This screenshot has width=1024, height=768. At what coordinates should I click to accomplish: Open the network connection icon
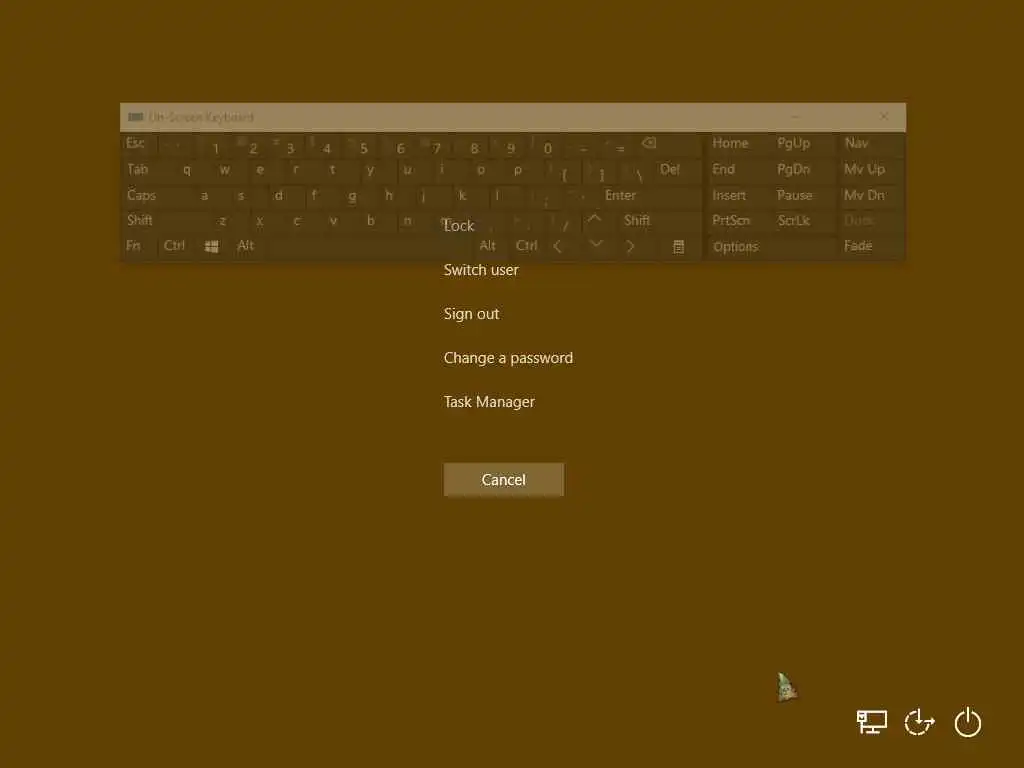872,722
